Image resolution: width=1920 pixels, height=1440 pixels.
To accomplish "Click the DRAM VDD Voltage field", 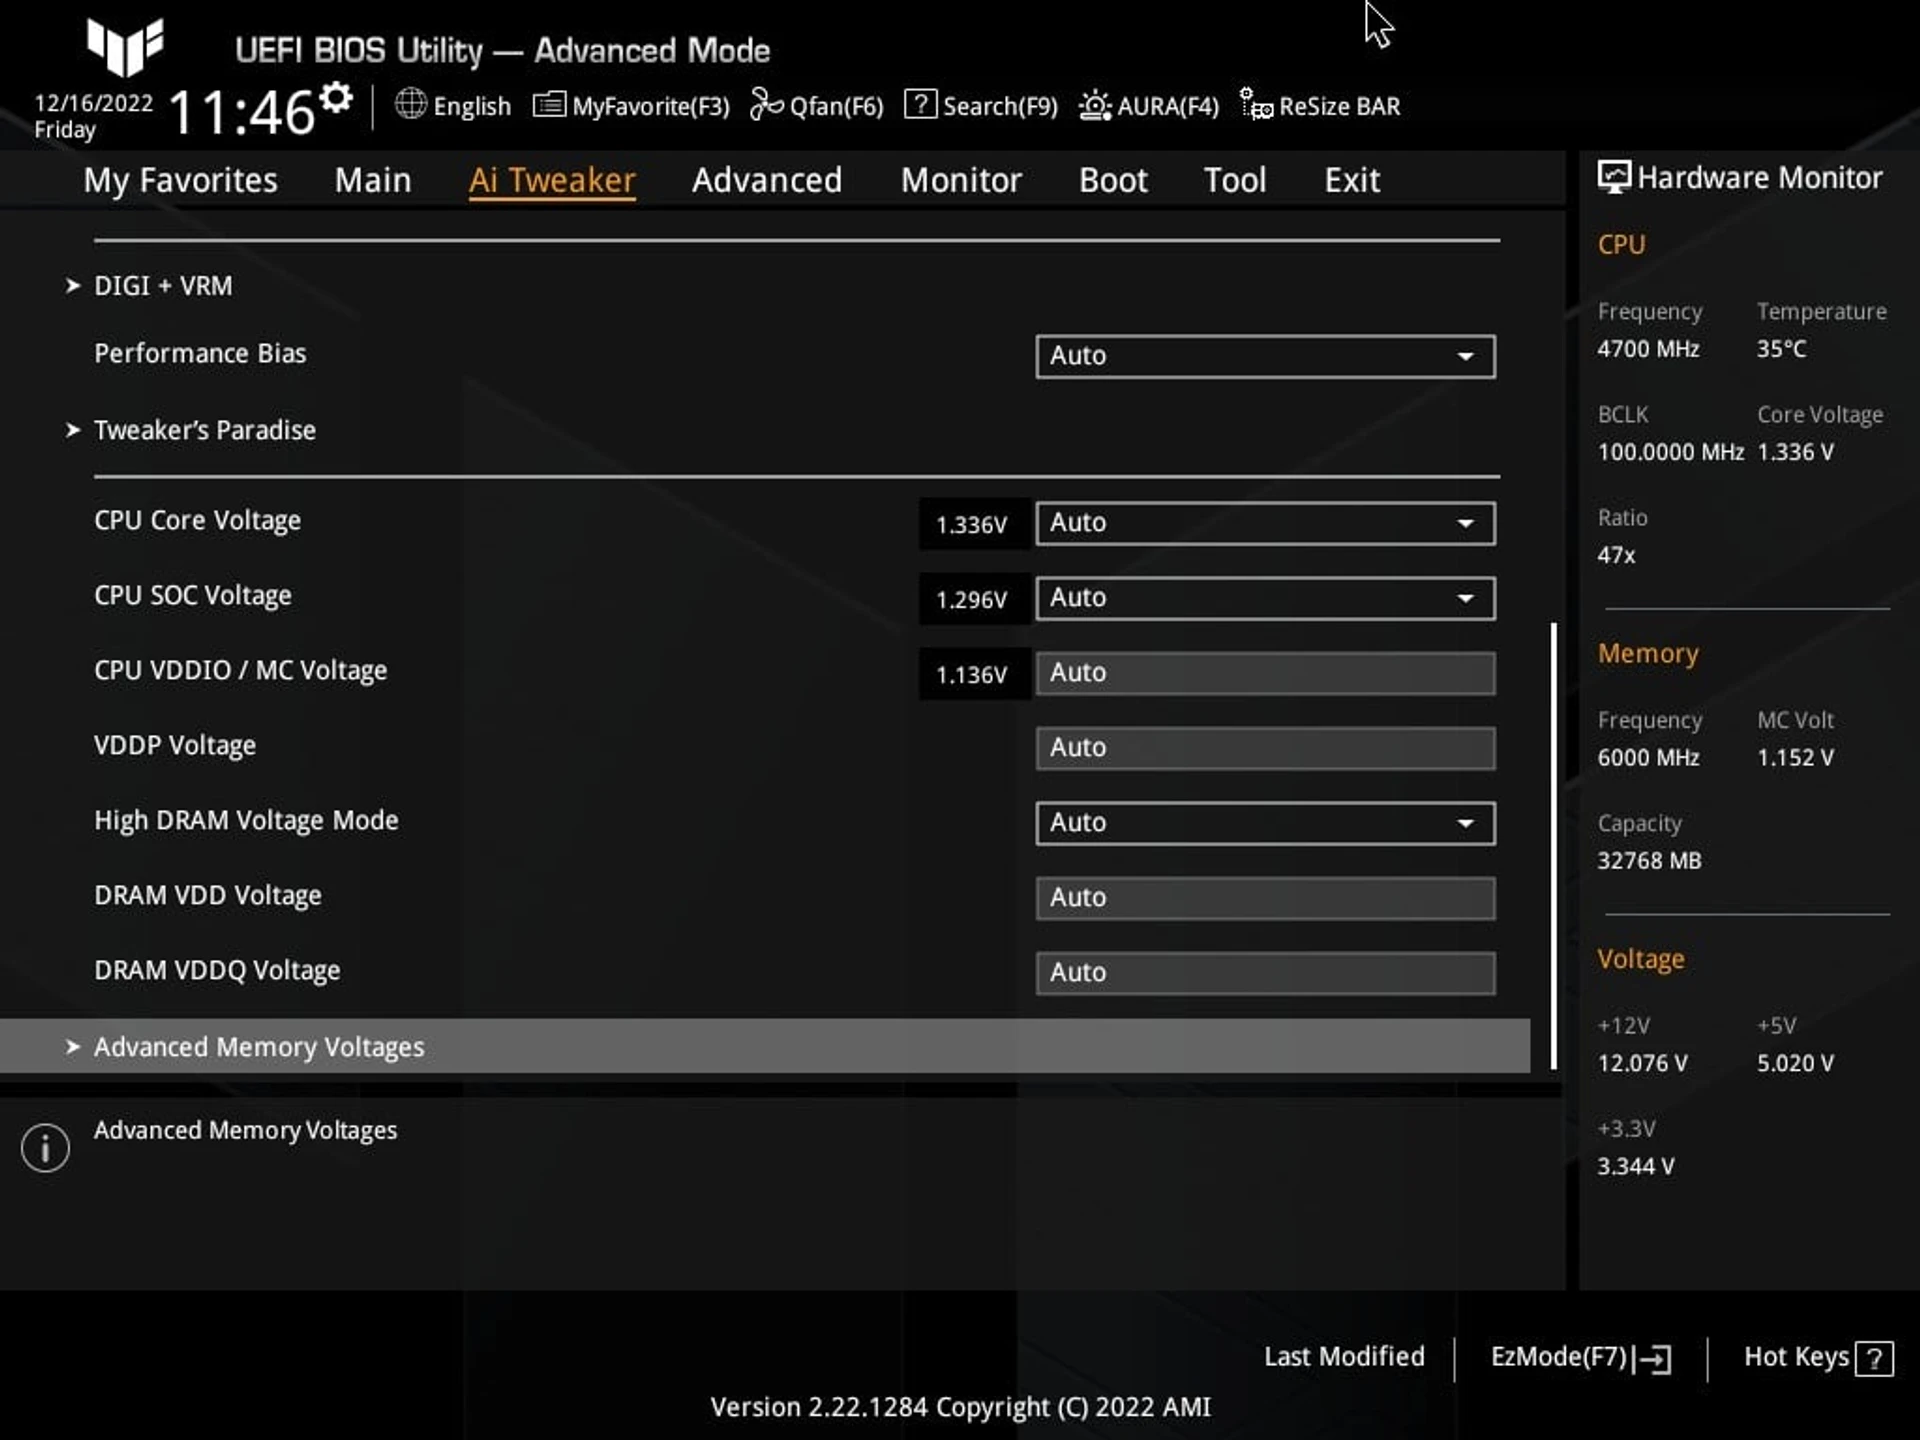I will pyautogui.click(x=1265, y=898).
